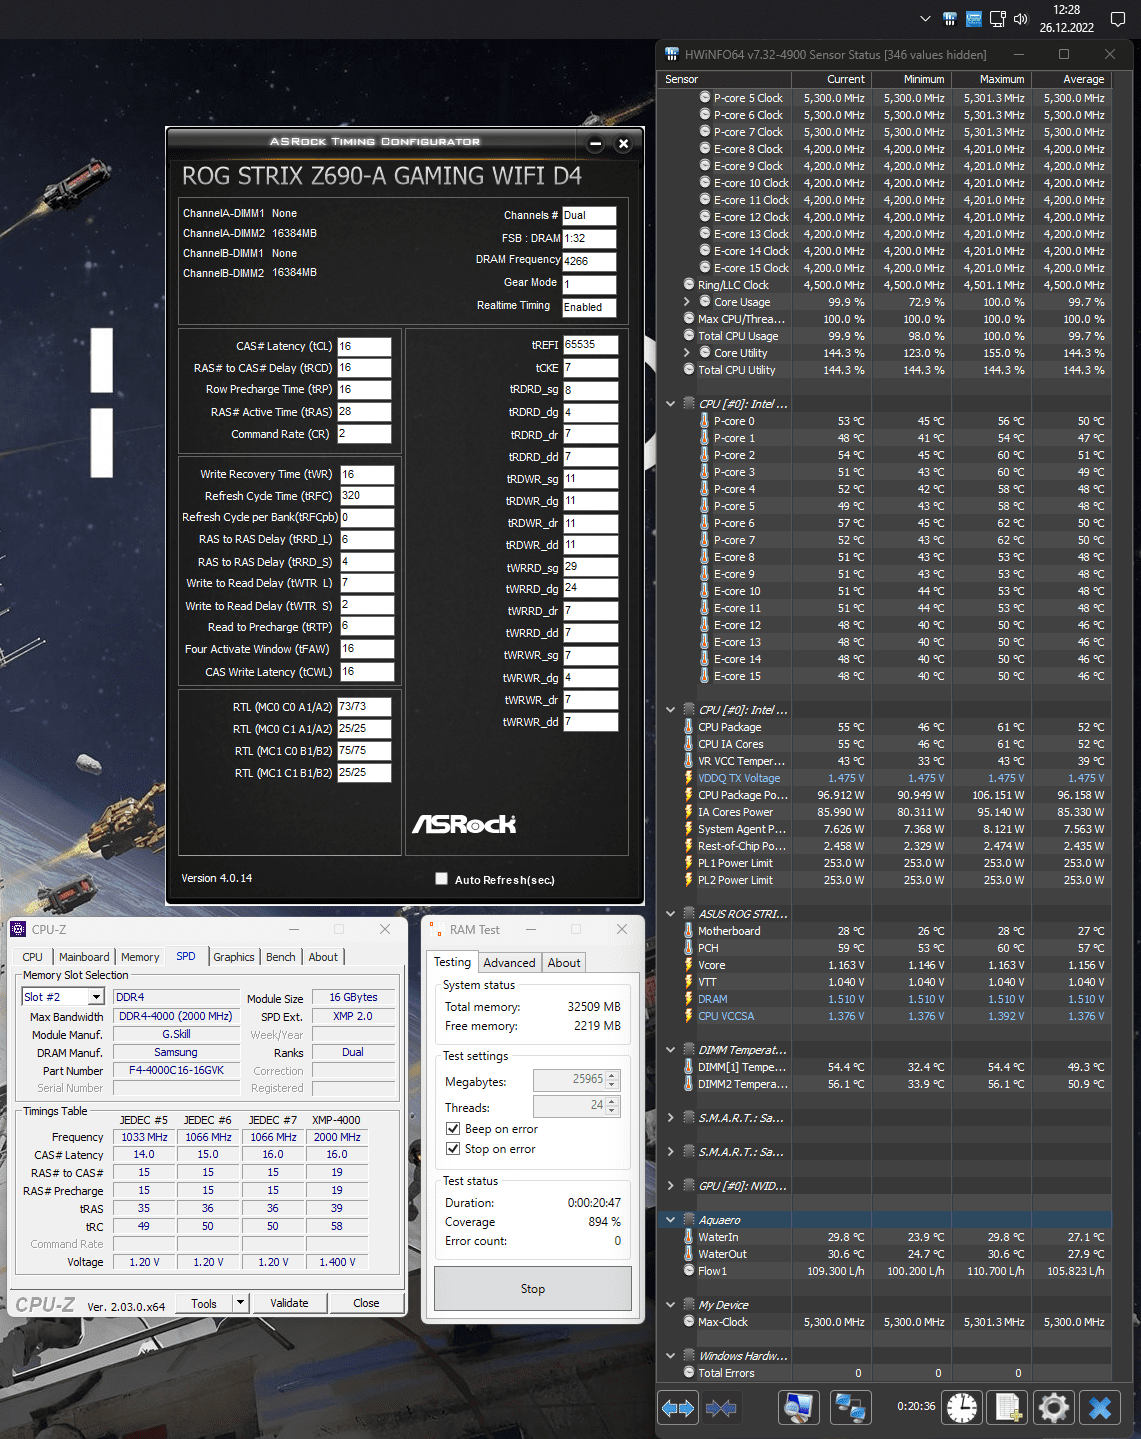Toggle Auto Refresh checkbox in Timing Configurator
1141x1439 pixels.
pyautogui.click(x=441, y=879)
